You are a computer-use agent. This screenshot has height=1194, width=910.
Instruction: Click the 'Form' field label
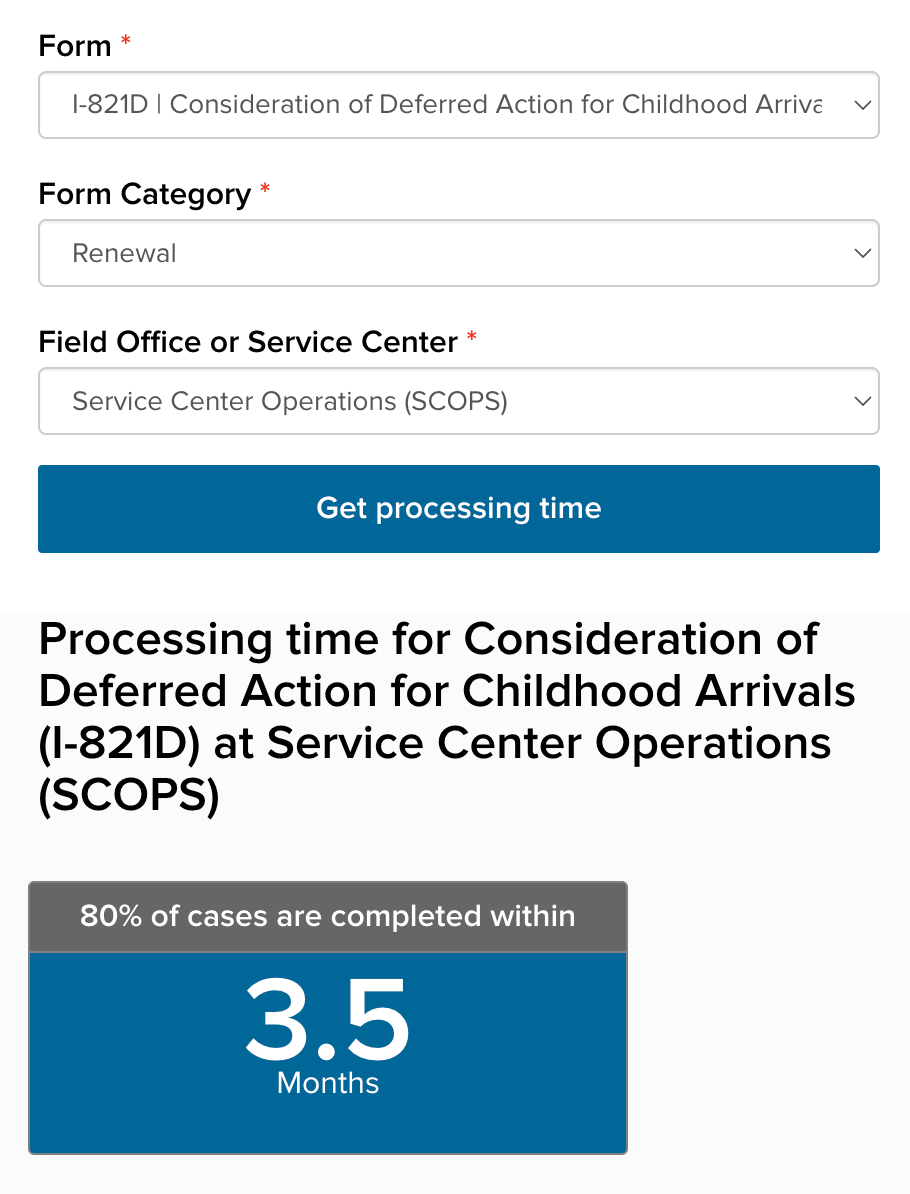pyautogui.click(x=74, y=46)
